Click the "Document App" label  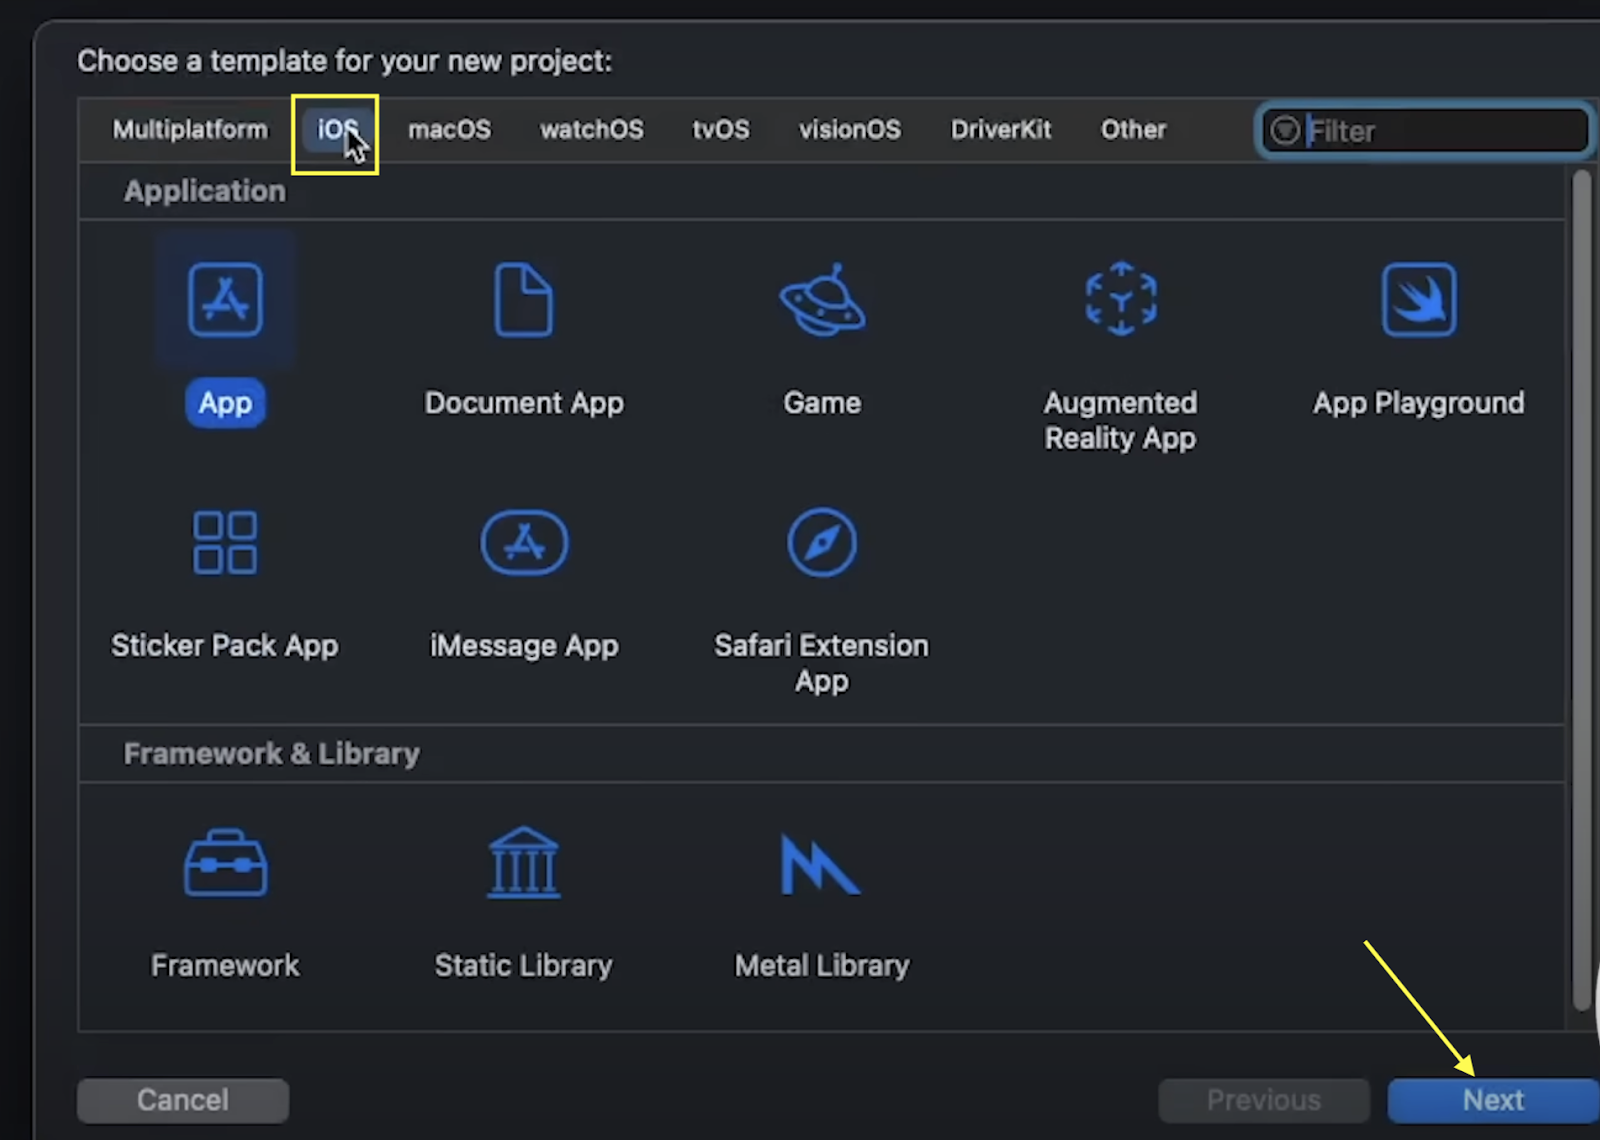click(x=524, y=403)
